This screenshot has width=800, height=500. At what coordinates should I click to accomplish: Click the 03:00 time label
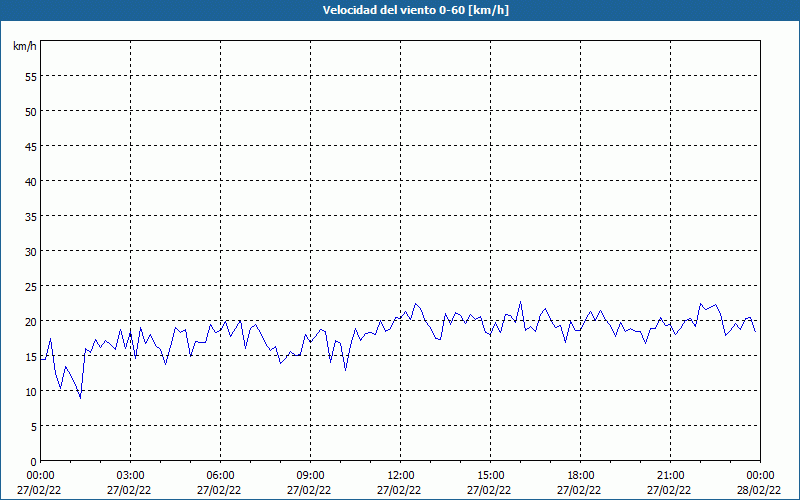coord(131,476)
